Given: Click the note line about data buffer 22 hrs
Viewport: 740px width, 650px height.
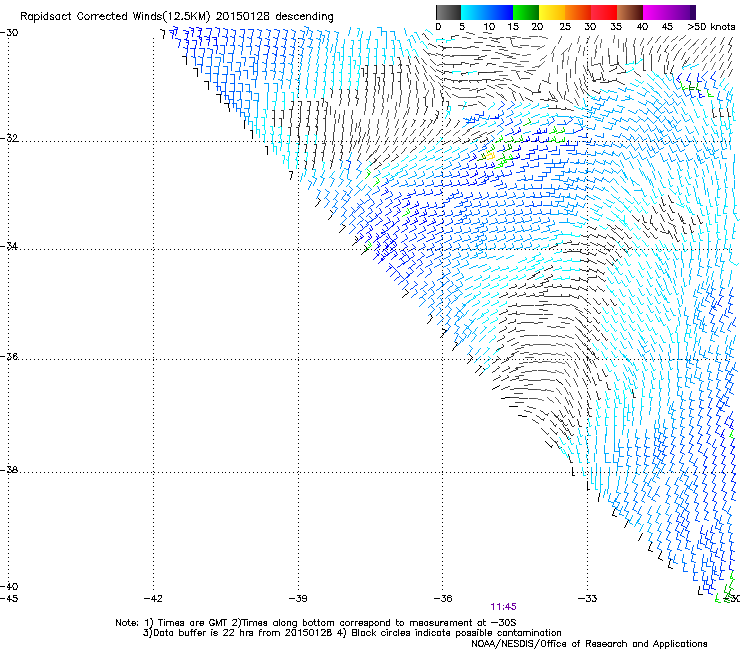Looking at the screenshot, I should (352, 633).
